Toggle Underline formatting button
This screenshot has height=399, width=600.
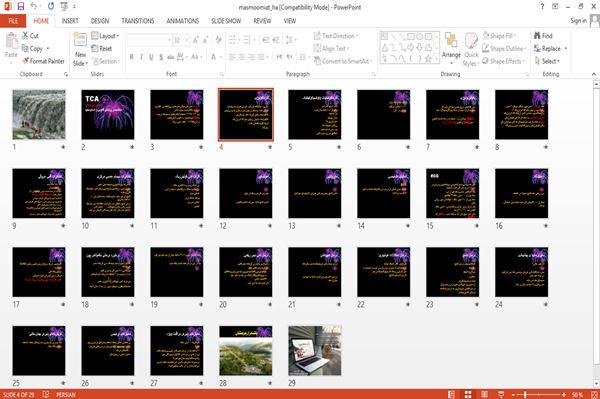pos(151,57)
